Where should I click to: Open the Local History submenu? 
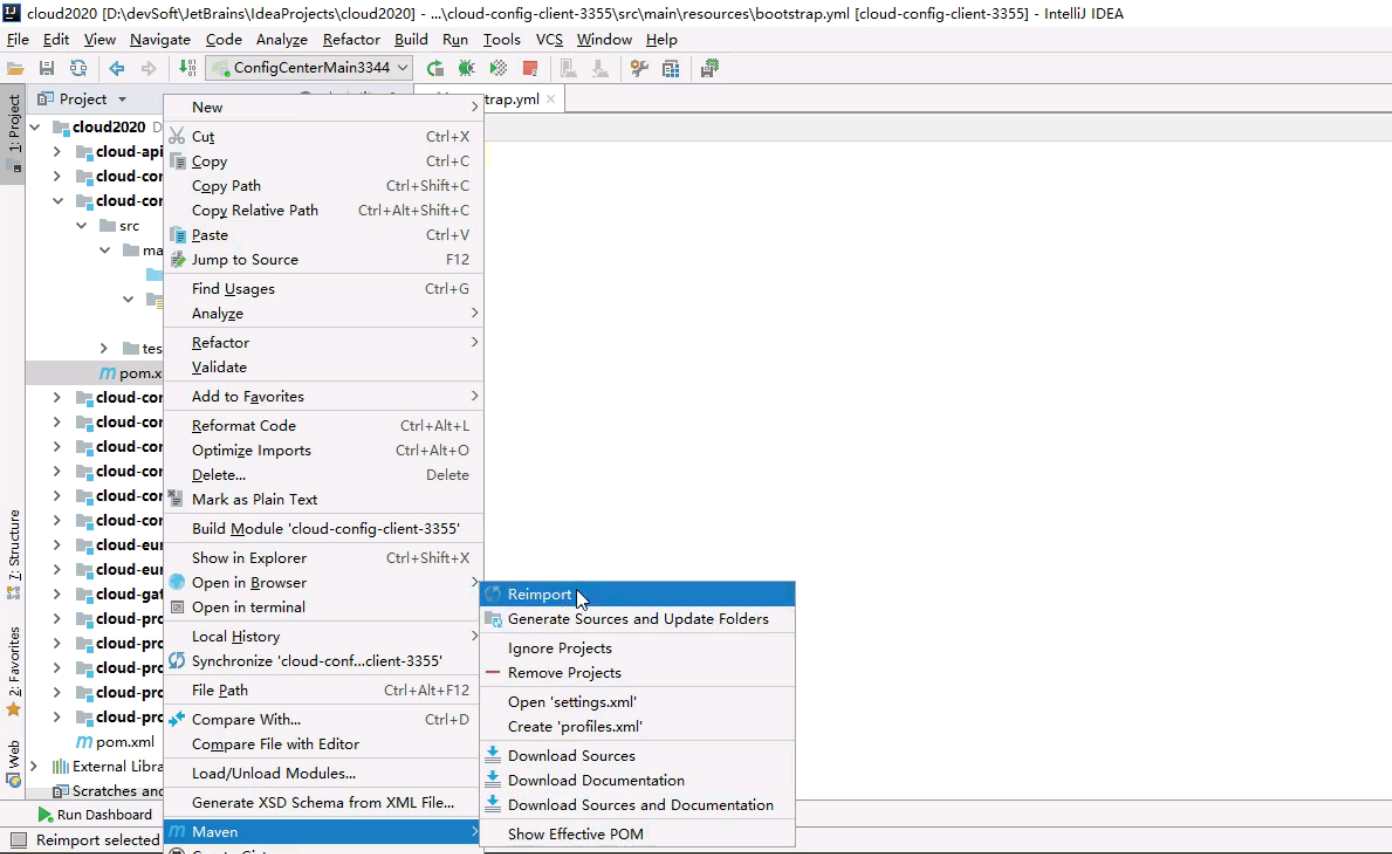(323, 636)
